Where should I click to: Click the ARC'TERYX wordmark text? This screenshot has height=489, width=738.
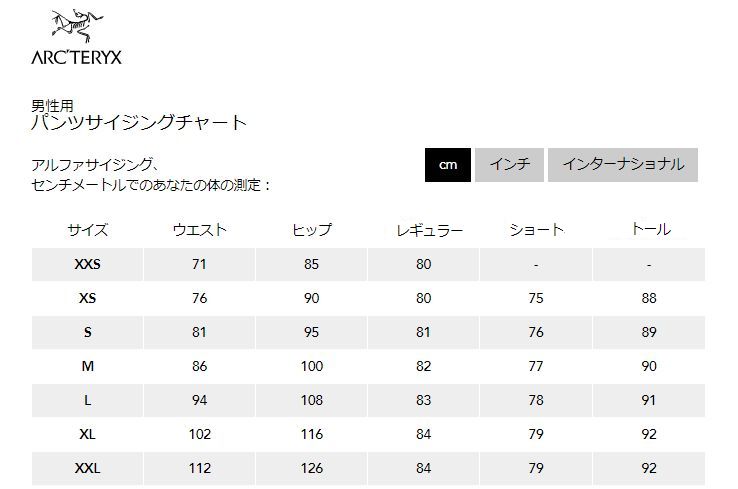77,56
